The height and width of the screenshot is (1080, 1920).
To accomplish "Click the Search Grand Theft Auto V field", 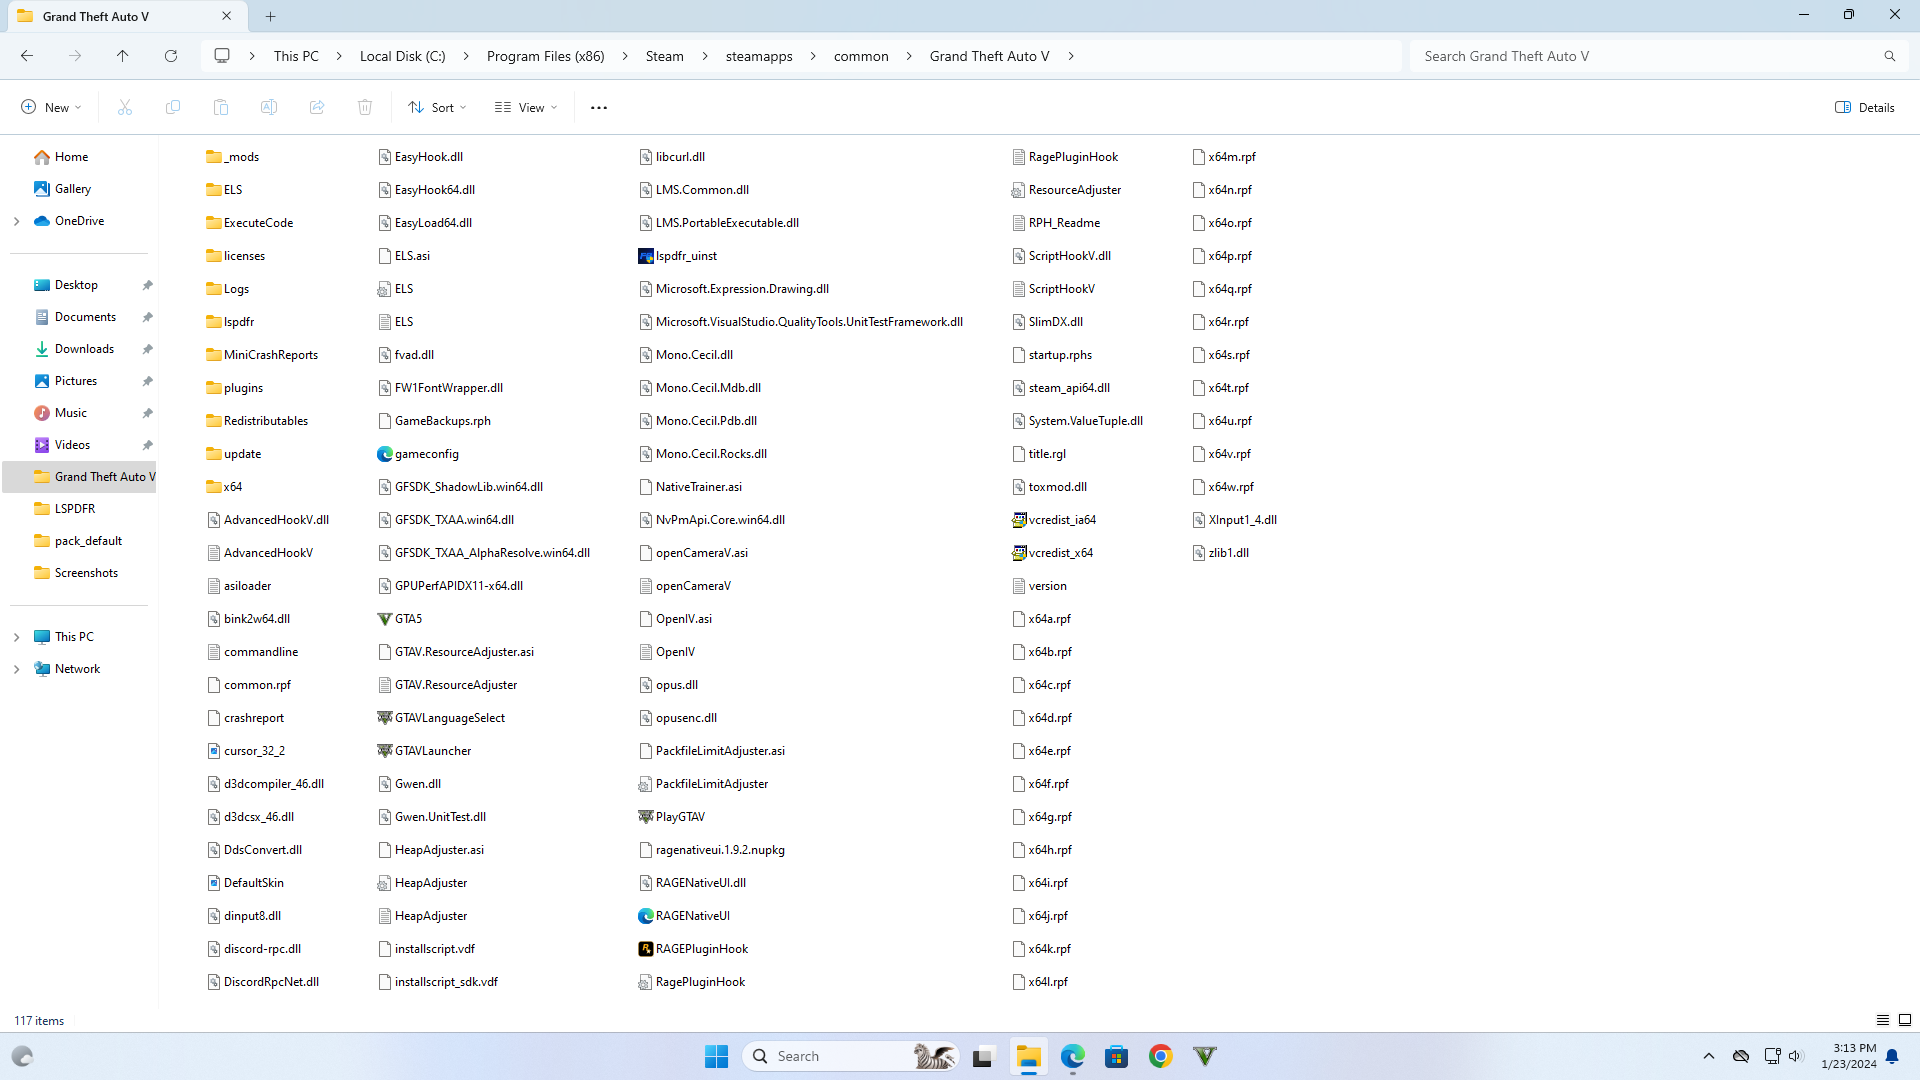I will (x=1650, y=56).
